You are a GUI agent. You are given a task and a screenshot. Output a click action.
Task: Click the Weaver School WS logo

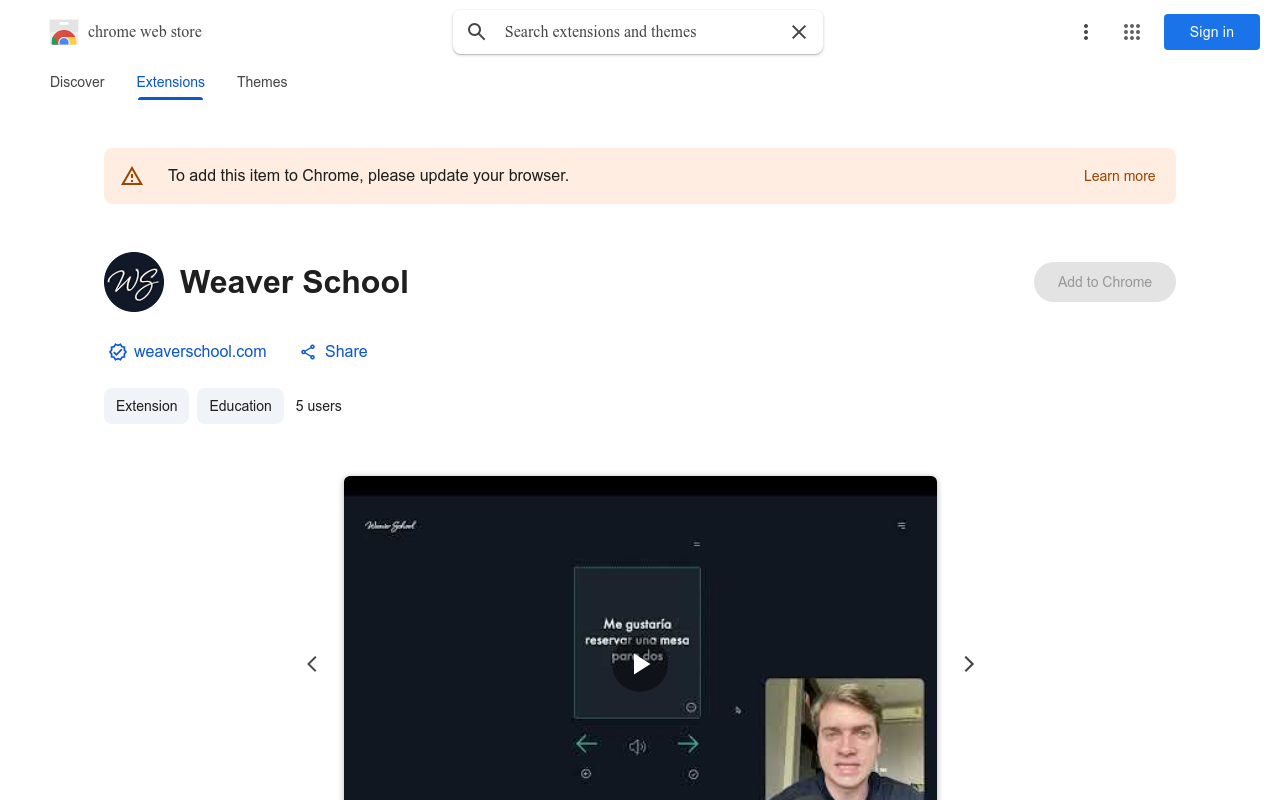[134, 282]
